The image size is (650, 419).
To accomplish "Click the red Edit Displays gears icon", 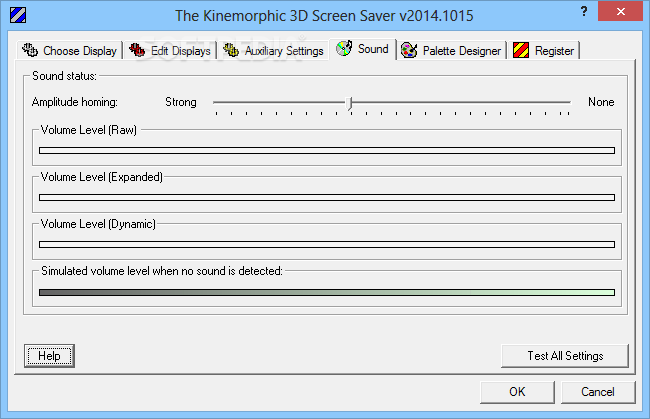I will (x=137, y=50).
